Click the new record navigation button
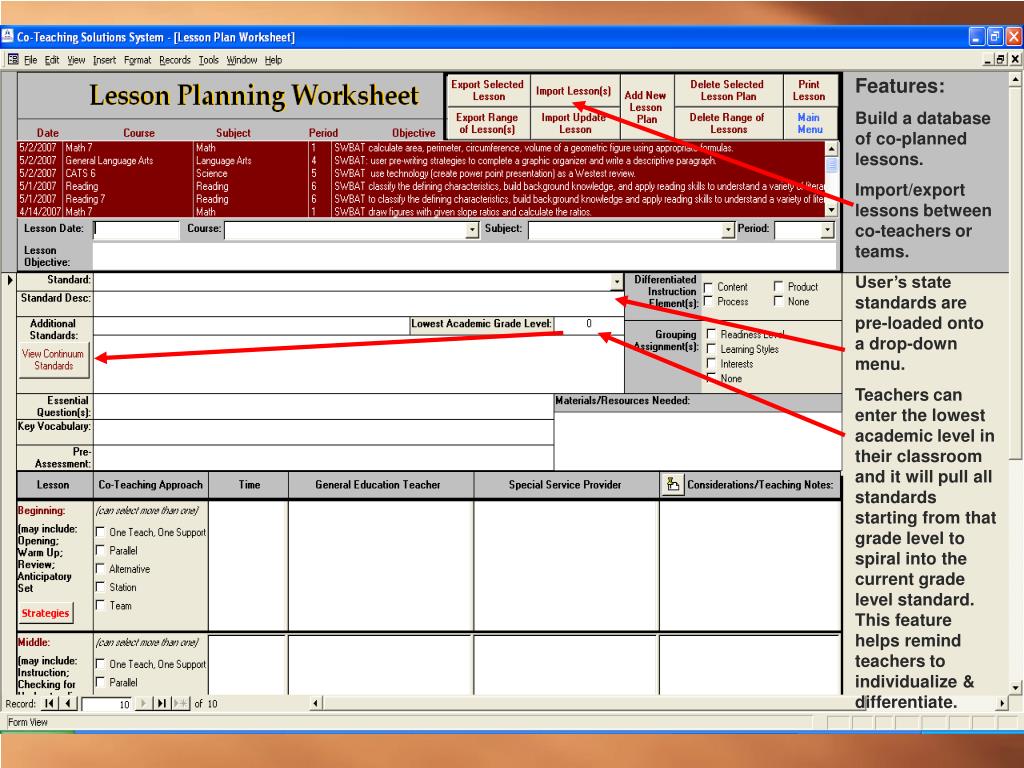1024x768 pixels. tap(181, 703)
